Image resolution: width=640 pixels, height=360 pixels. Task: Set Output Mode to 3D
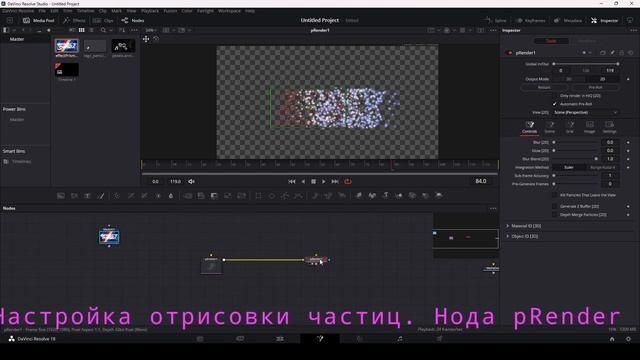pyautogui.click(x=569, y=79)
